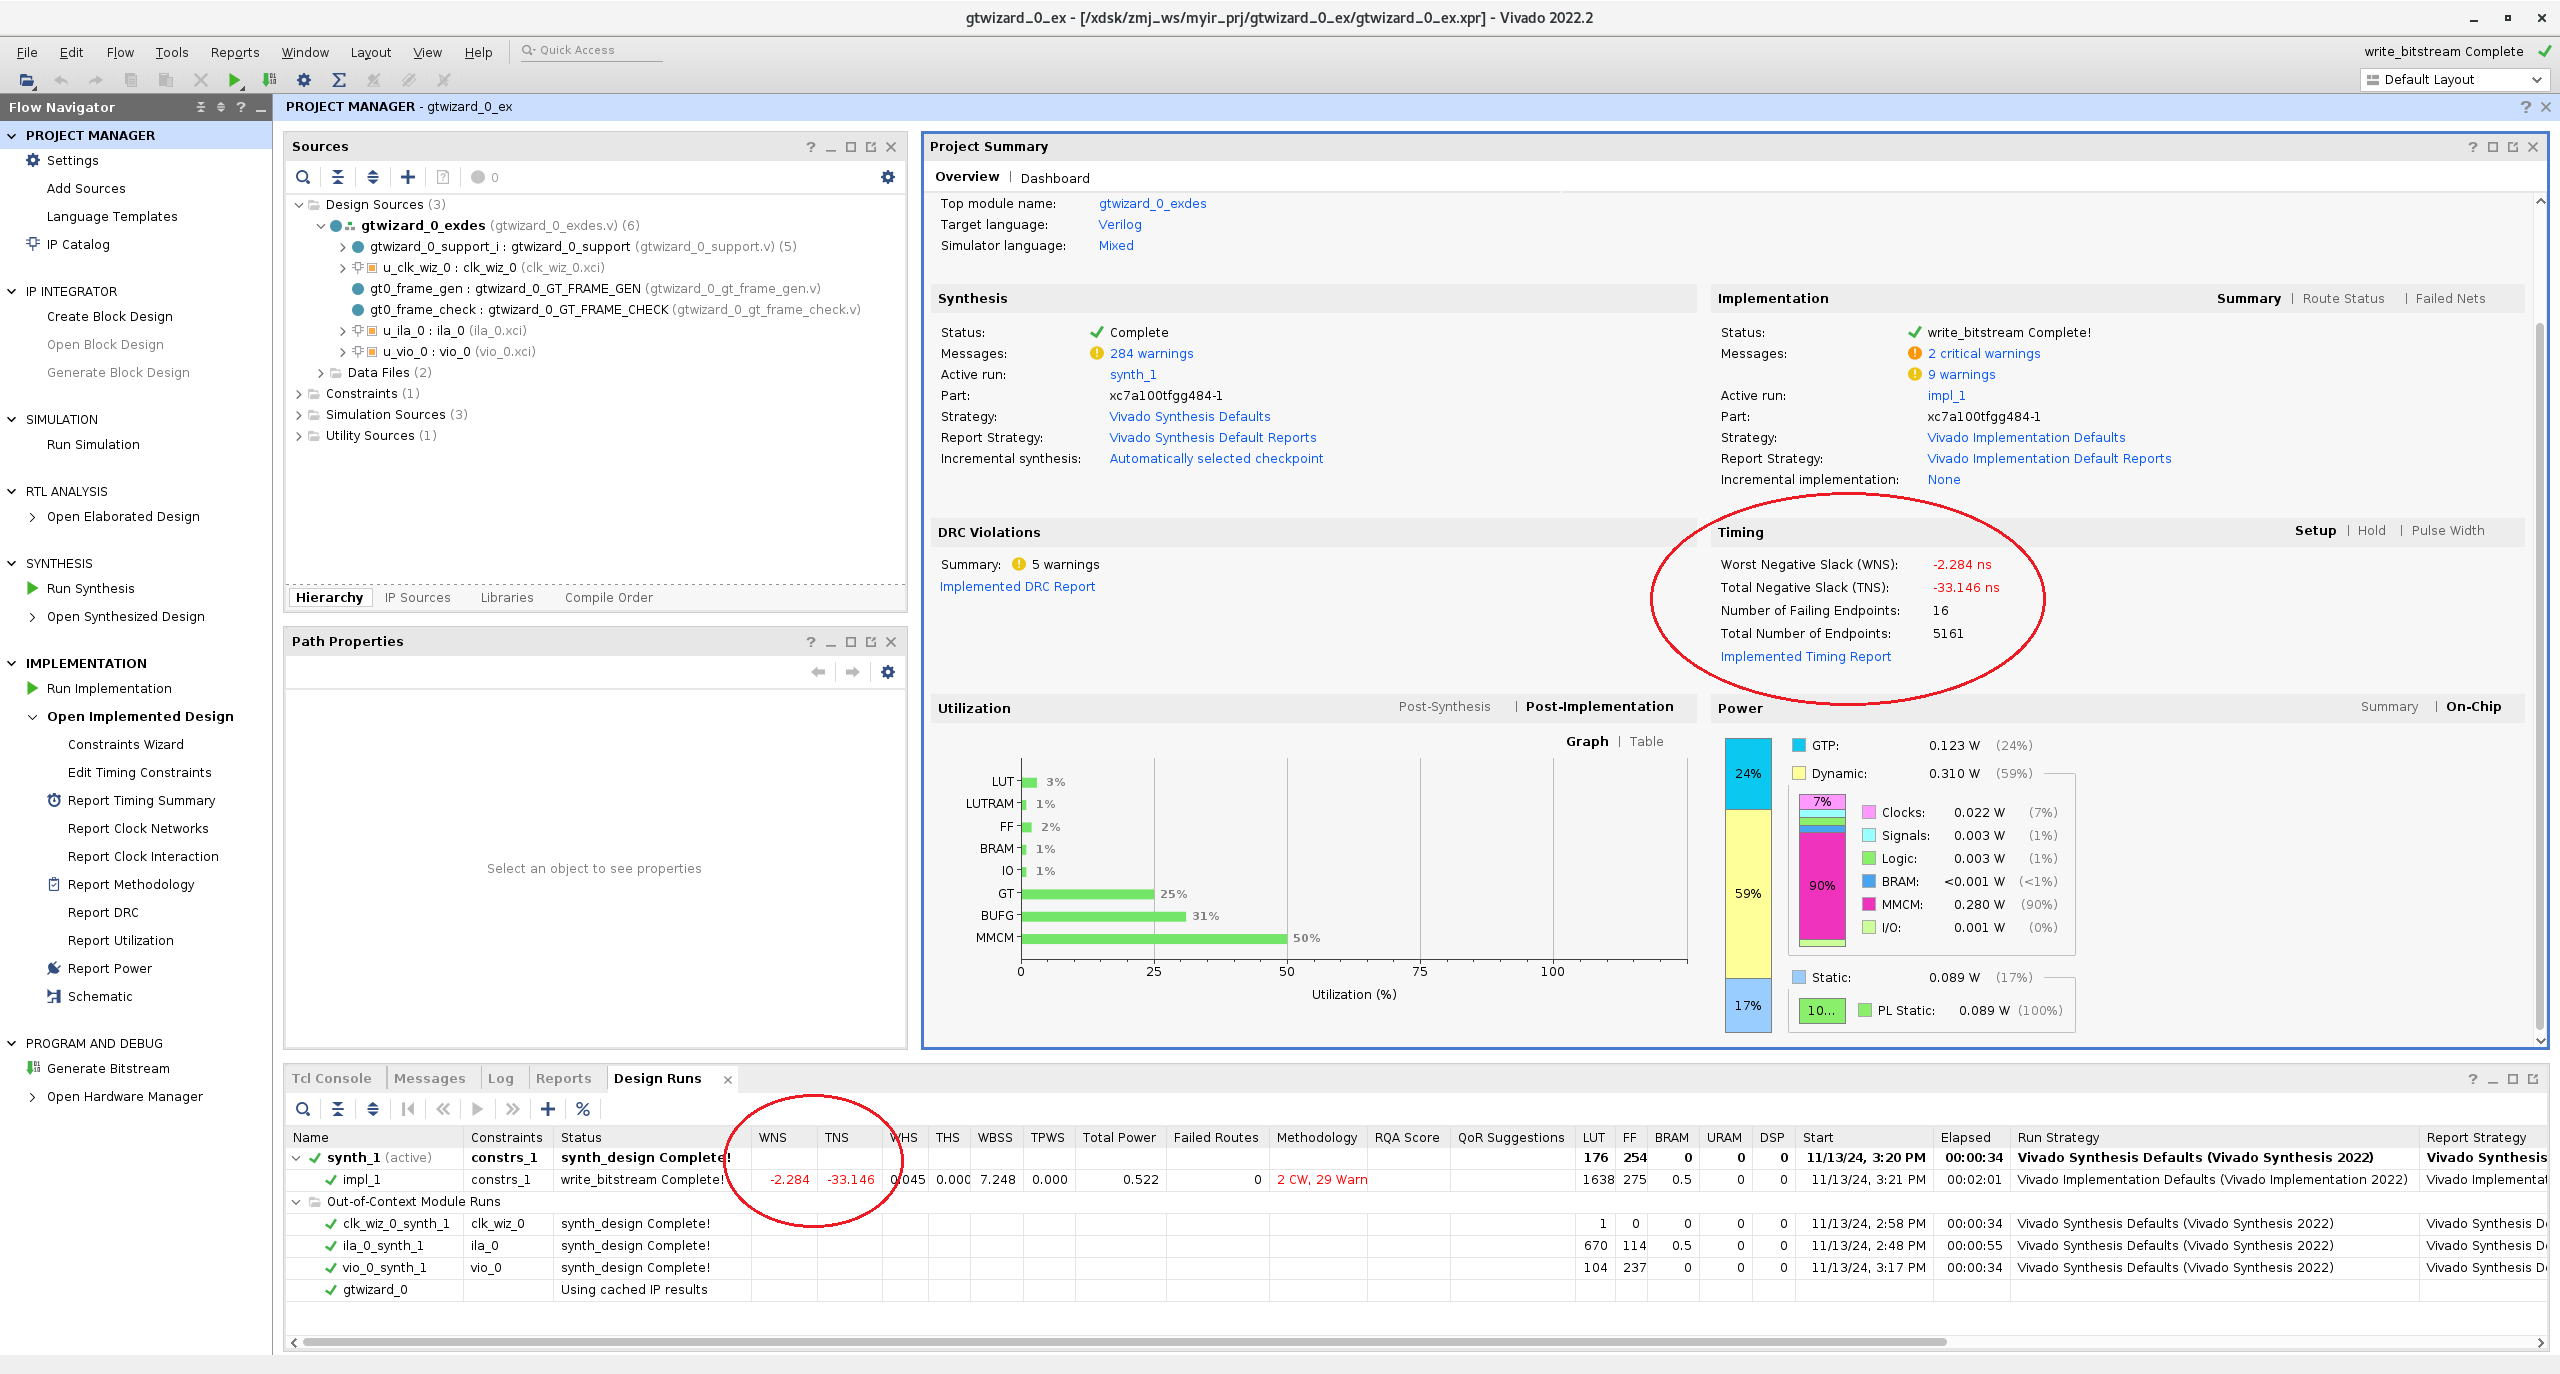This screenshot has height=1374, width=2560.
Task: Open synth_1 active run link
Action: (1132, 375)
